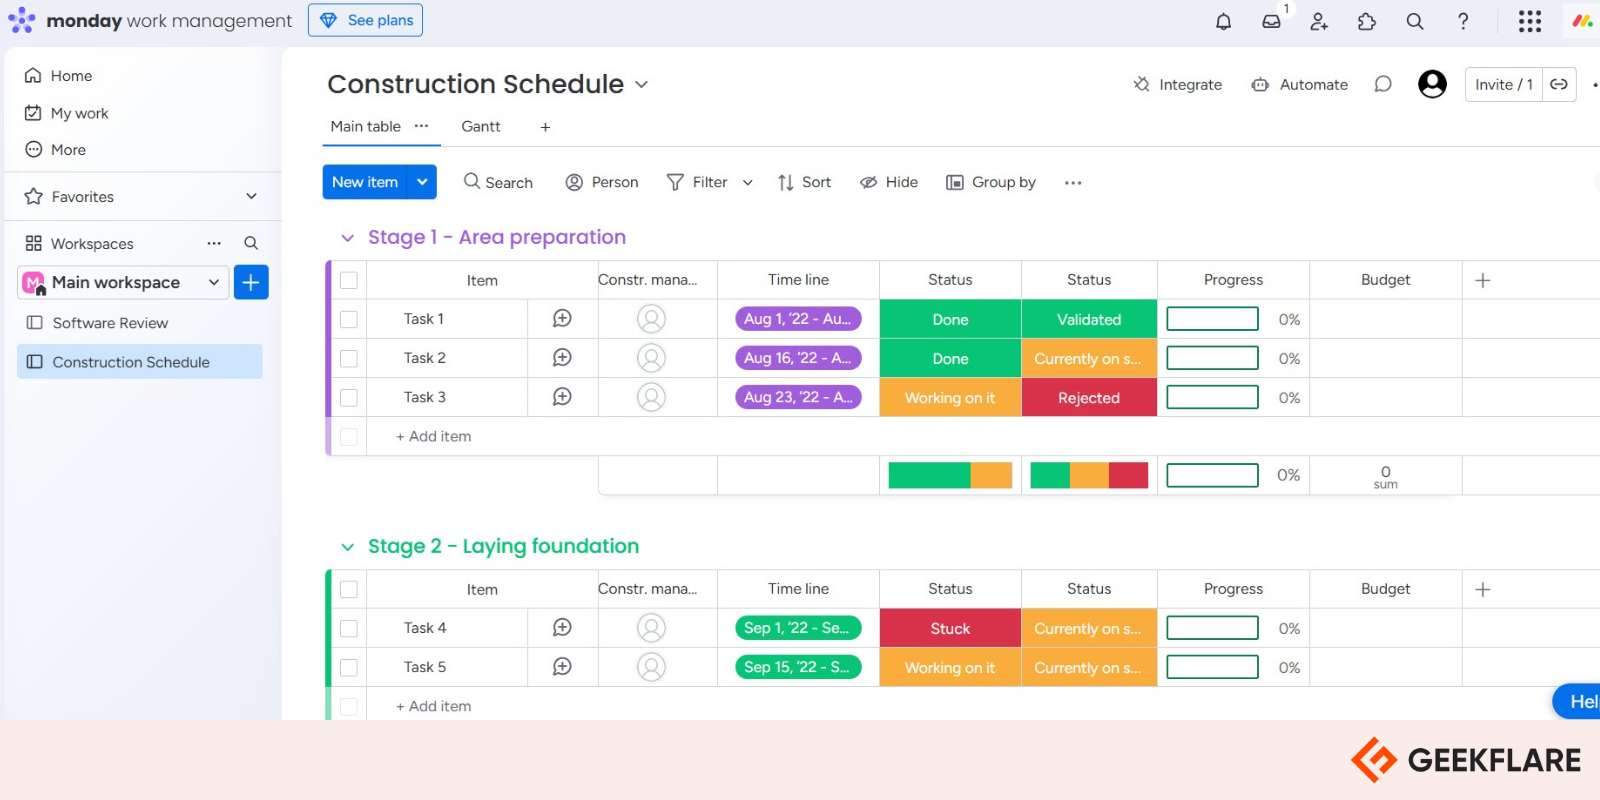Select the Task 4 row checkbox
The width and height of the screenshot is (1600, 800).
click(349, 629)
